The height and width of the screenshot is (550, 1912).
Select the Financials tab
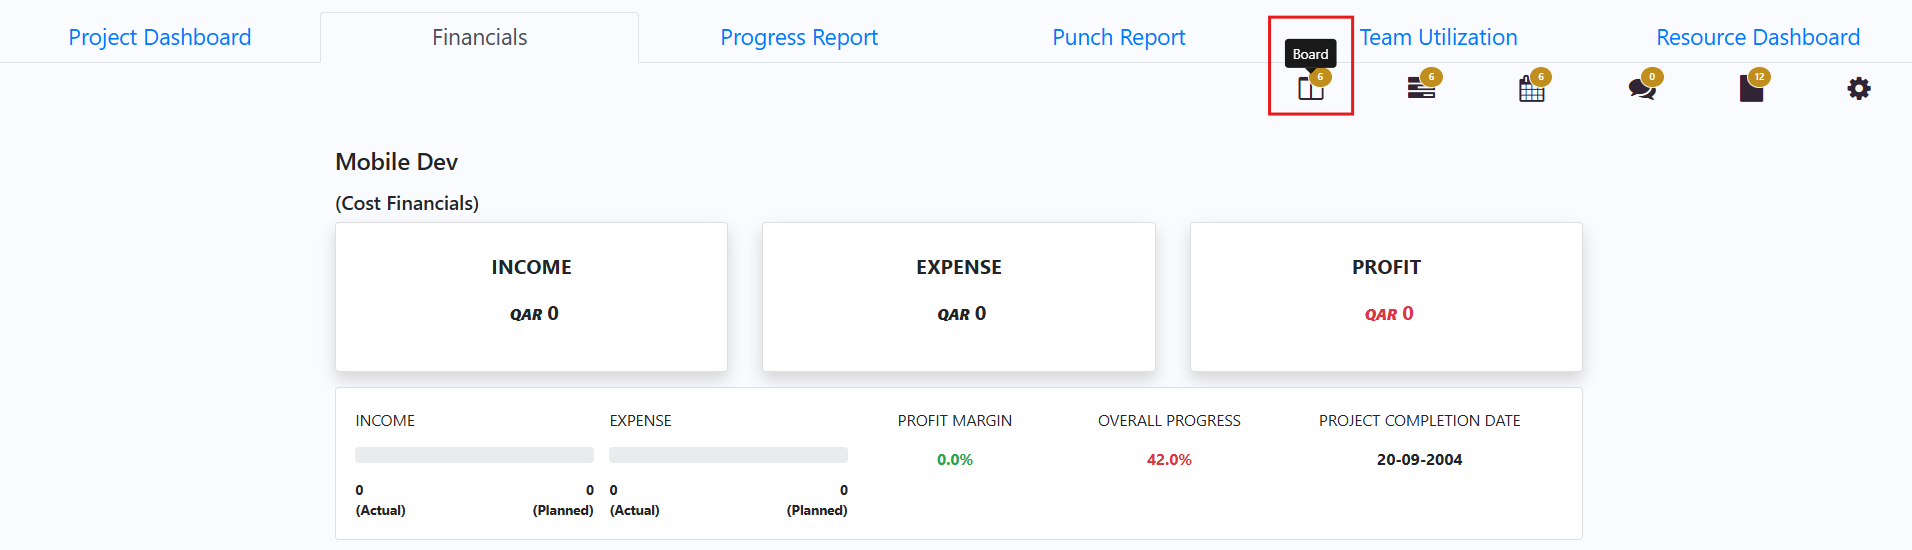(x=479, y=37)
